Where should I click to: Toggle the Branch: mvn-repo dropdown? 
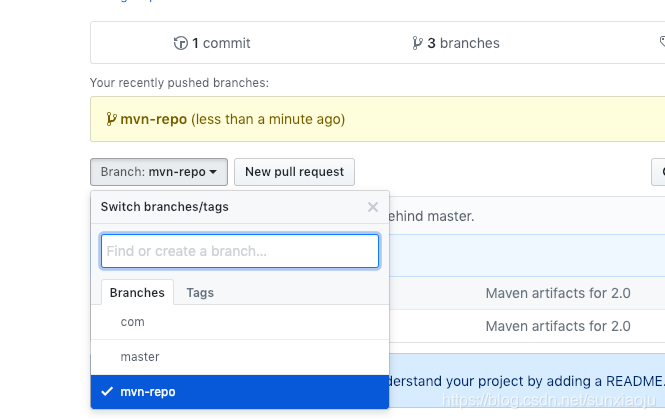click(159, 172)
